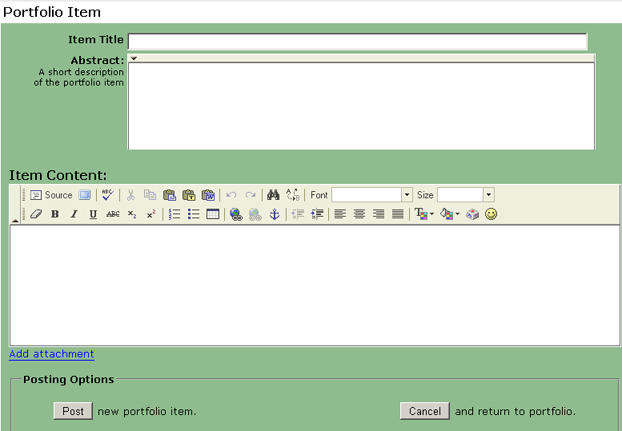Click the spell check icon

pyautogui.click(x=108, y=195)
